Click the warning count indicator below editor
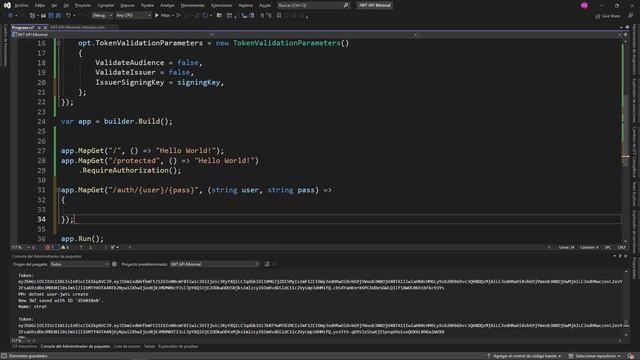Viewport: 640px width, 360px height. click(x=65, y=247)
